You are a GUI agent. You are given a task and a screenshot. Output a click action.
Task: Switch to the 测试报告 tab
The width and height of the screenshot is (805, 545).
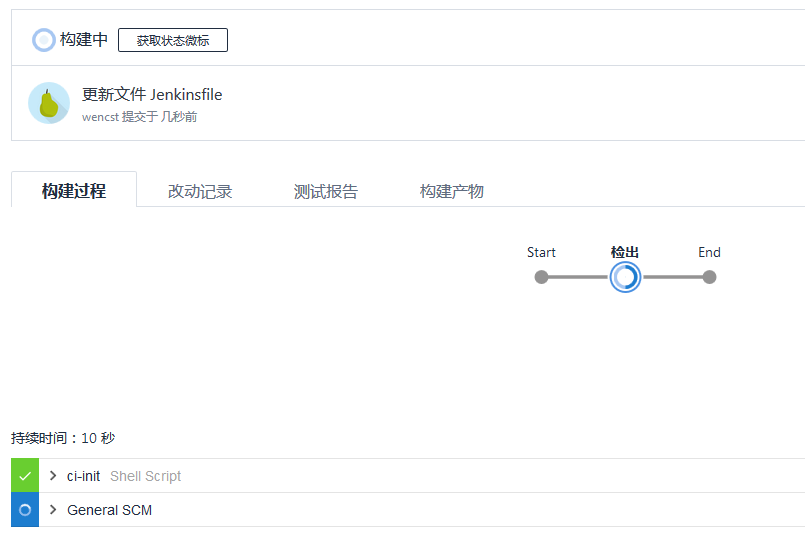point(326,191)
